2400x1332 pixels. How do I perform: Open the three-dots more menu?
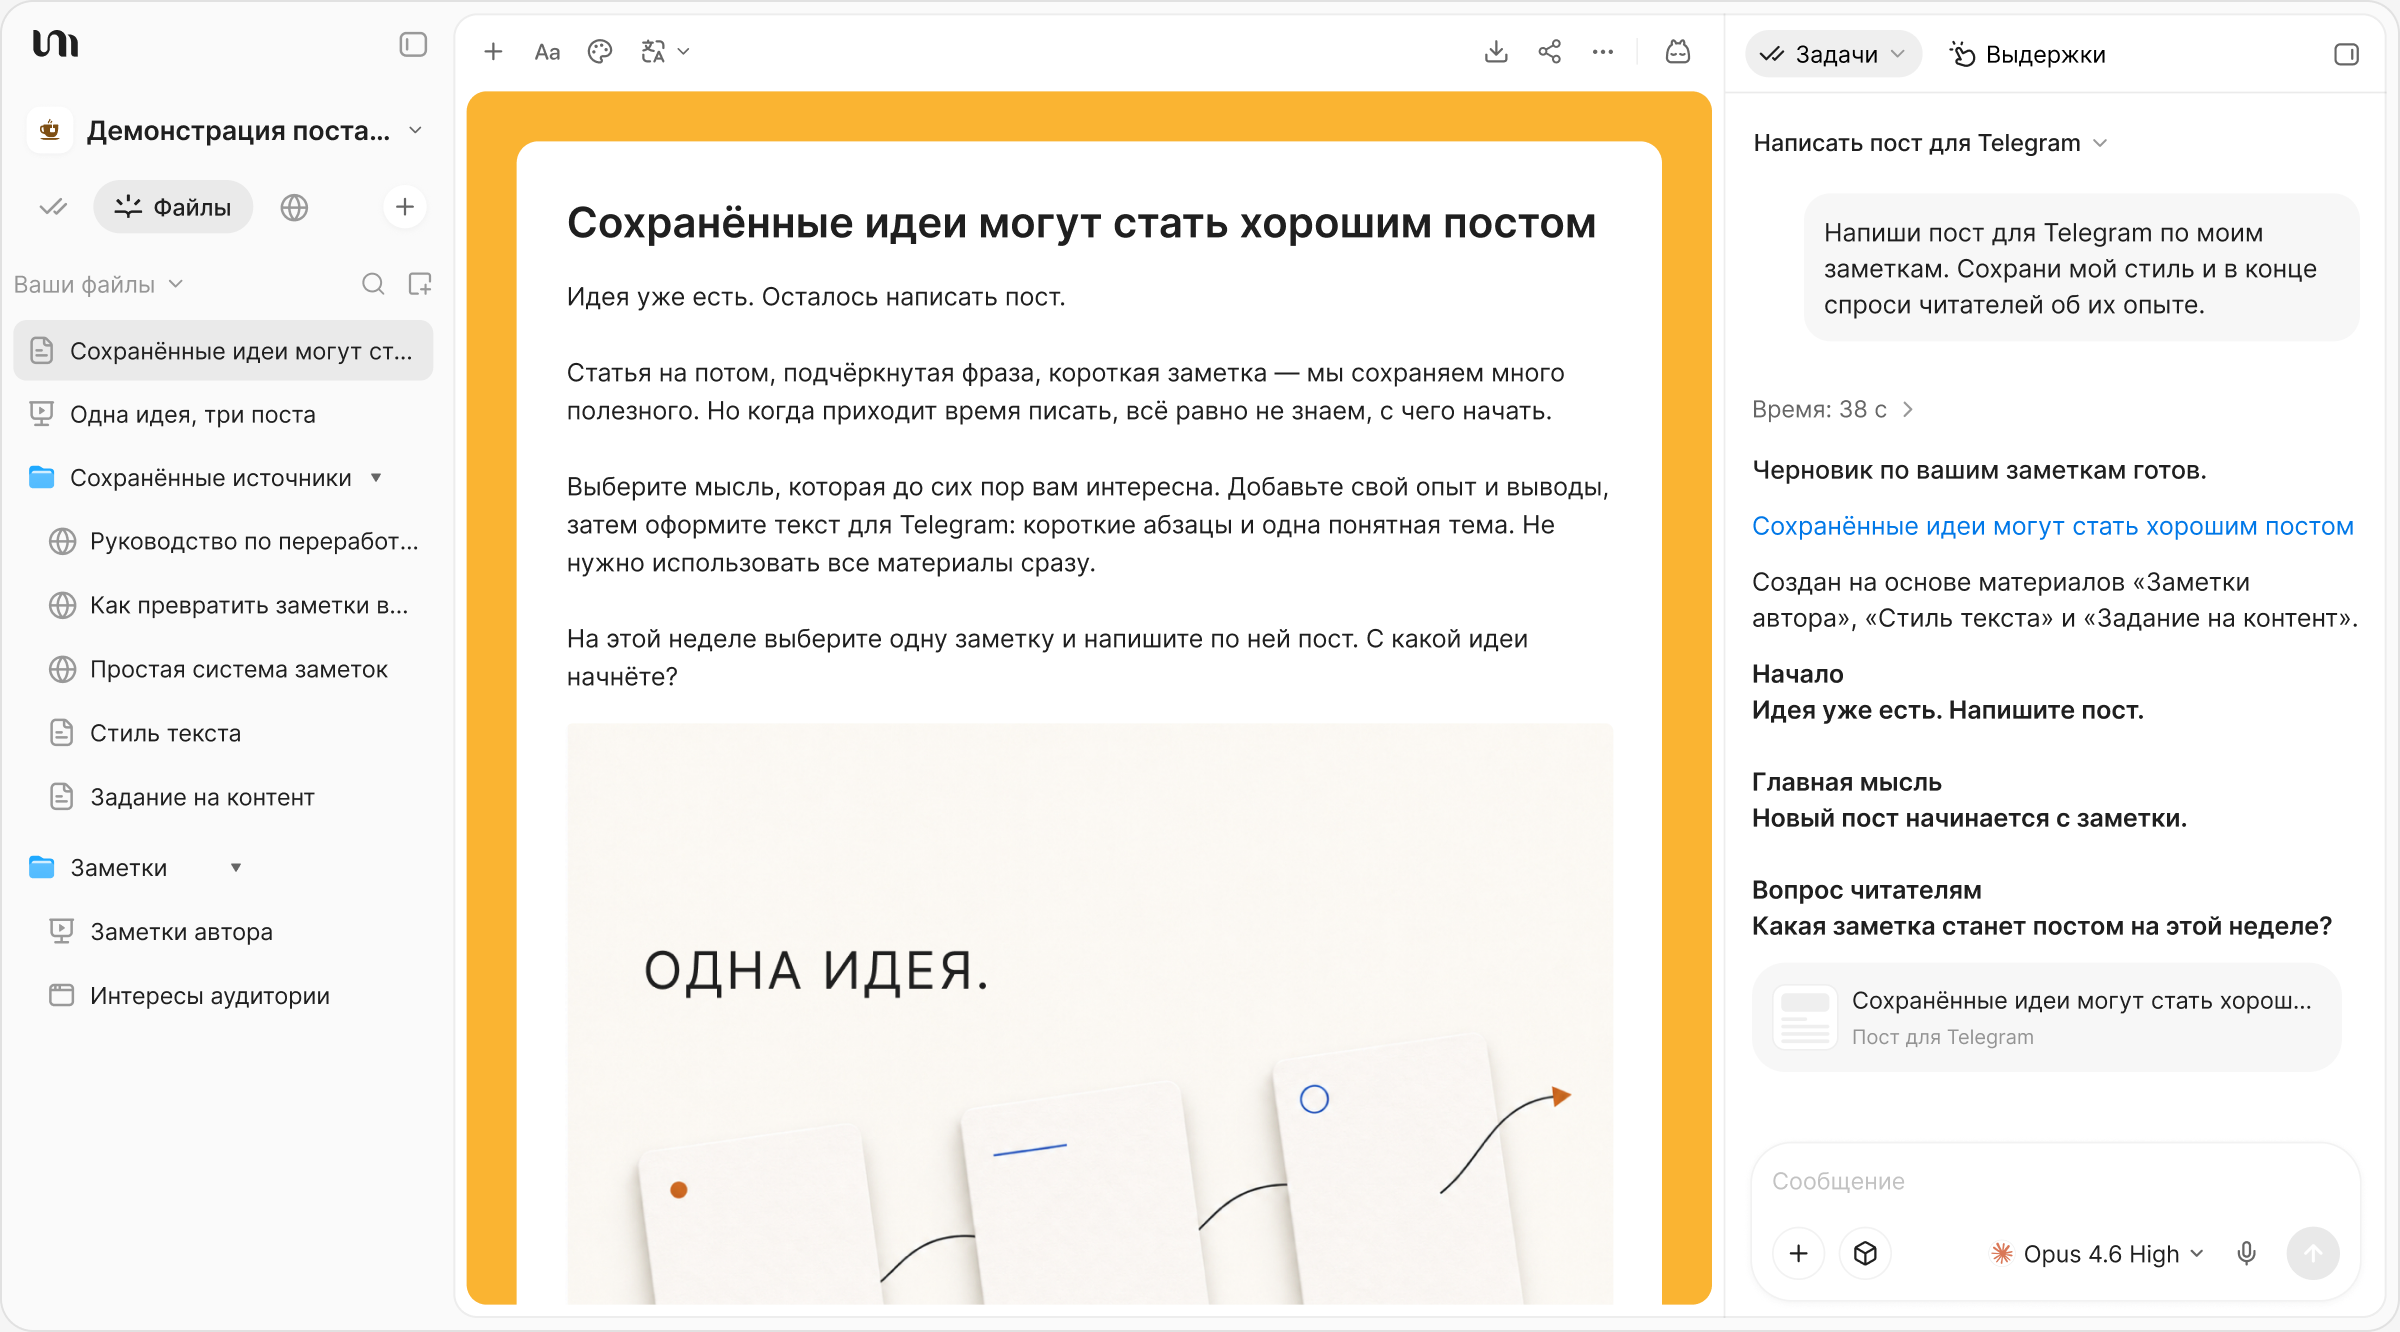tap(1603, 52)
